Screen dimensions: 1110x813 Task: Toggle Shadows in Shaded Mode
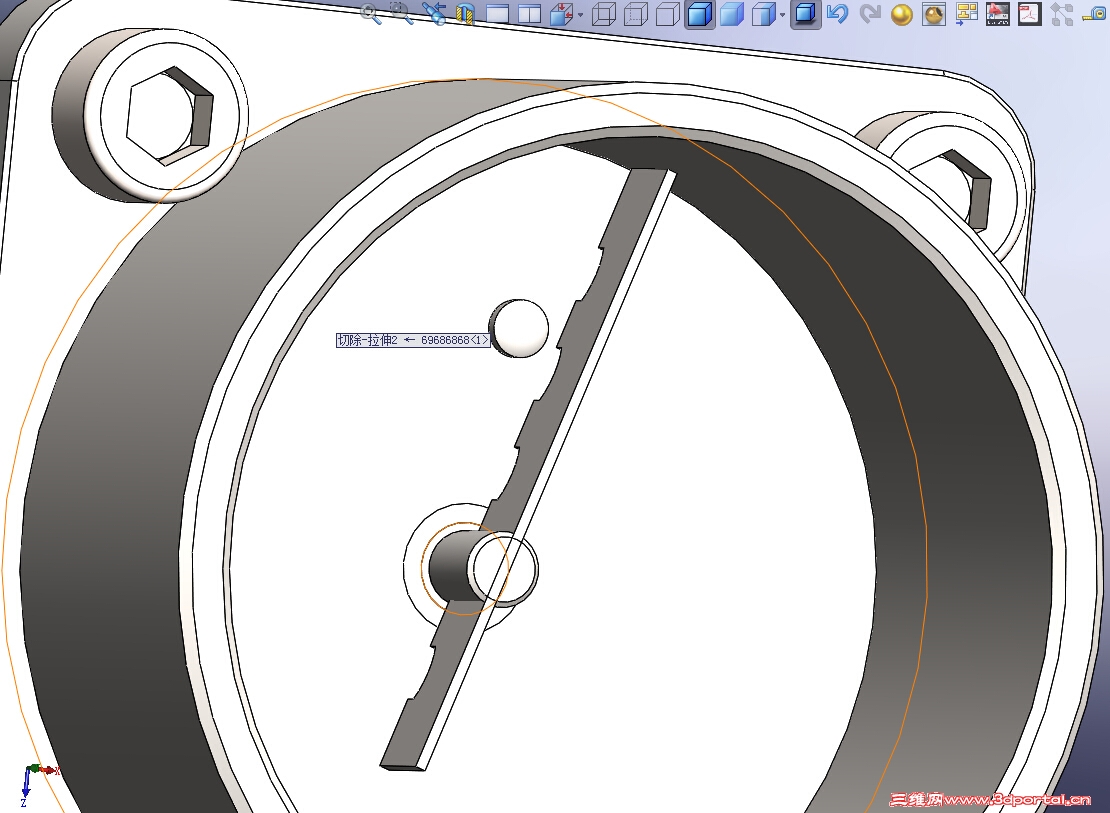coord(806,14)
